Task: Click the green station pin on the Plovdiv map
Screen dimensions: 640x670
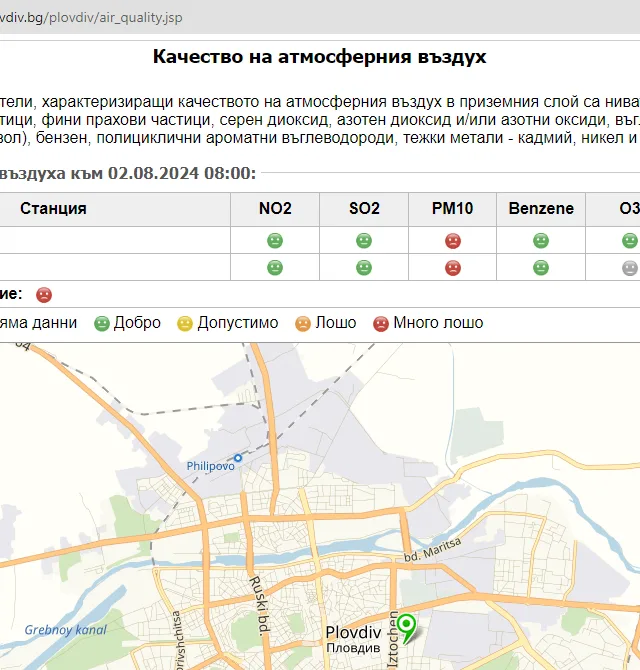Action: tap(406, 628)
